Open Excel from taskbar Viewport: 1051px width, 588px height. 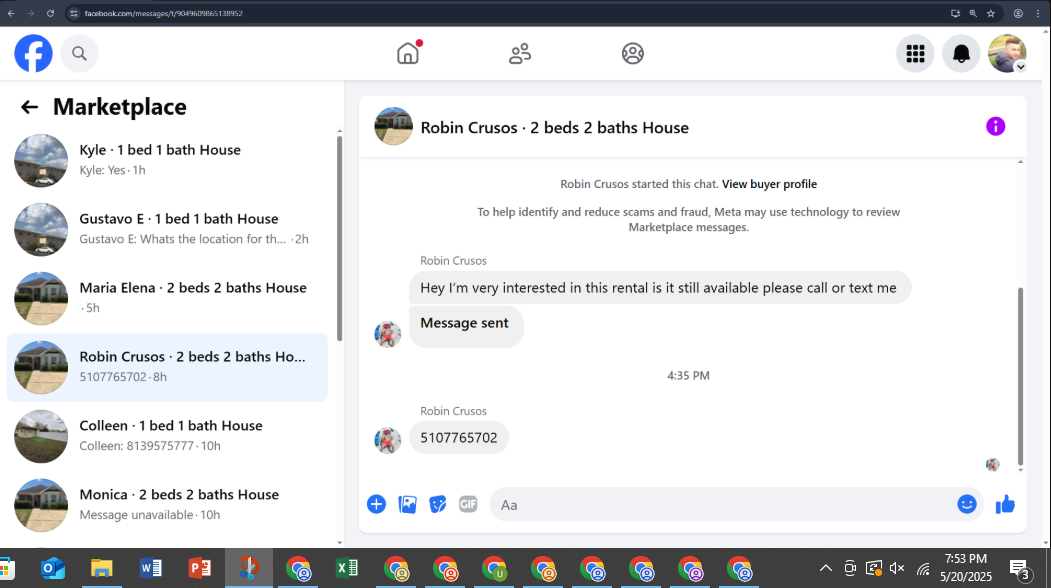point(347,569)
